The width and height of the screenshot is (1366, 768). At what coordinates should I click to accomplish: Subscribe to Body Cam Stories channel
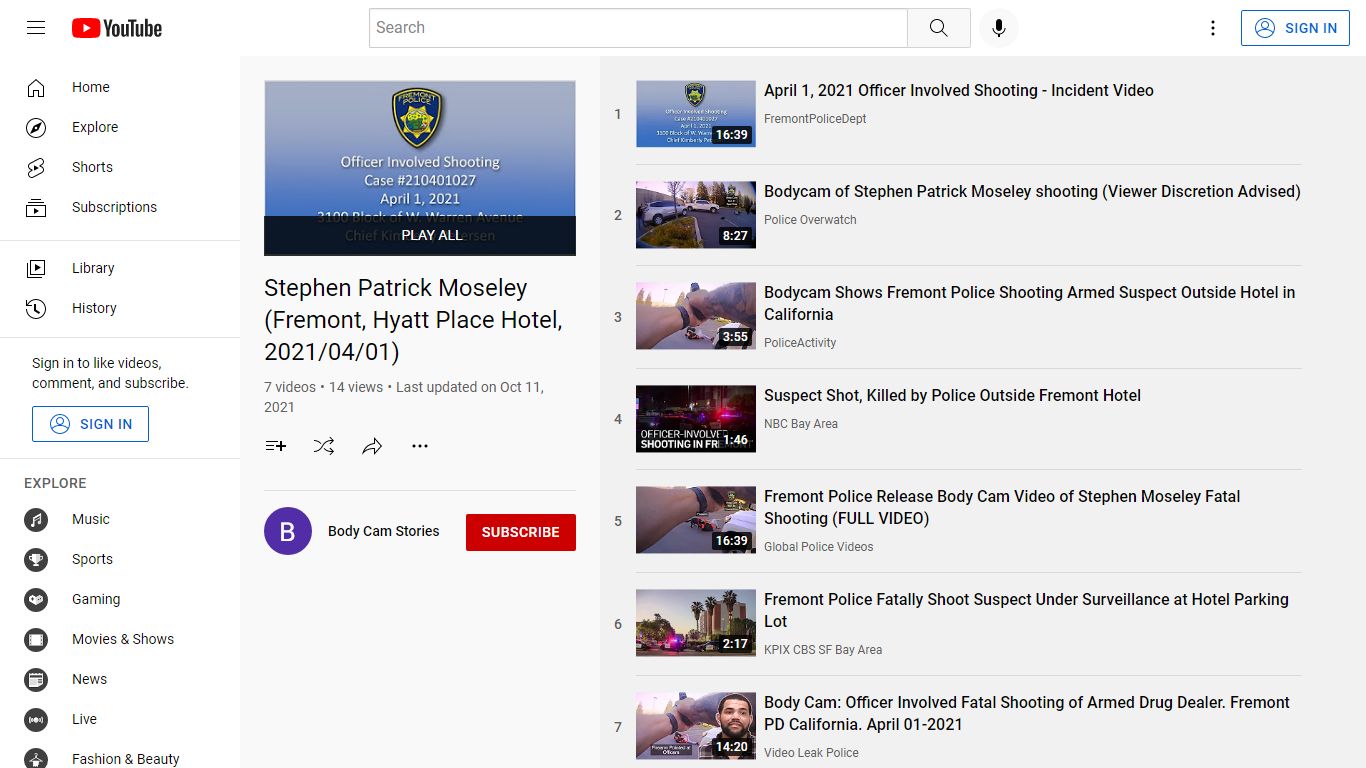[x=521, y=532]
